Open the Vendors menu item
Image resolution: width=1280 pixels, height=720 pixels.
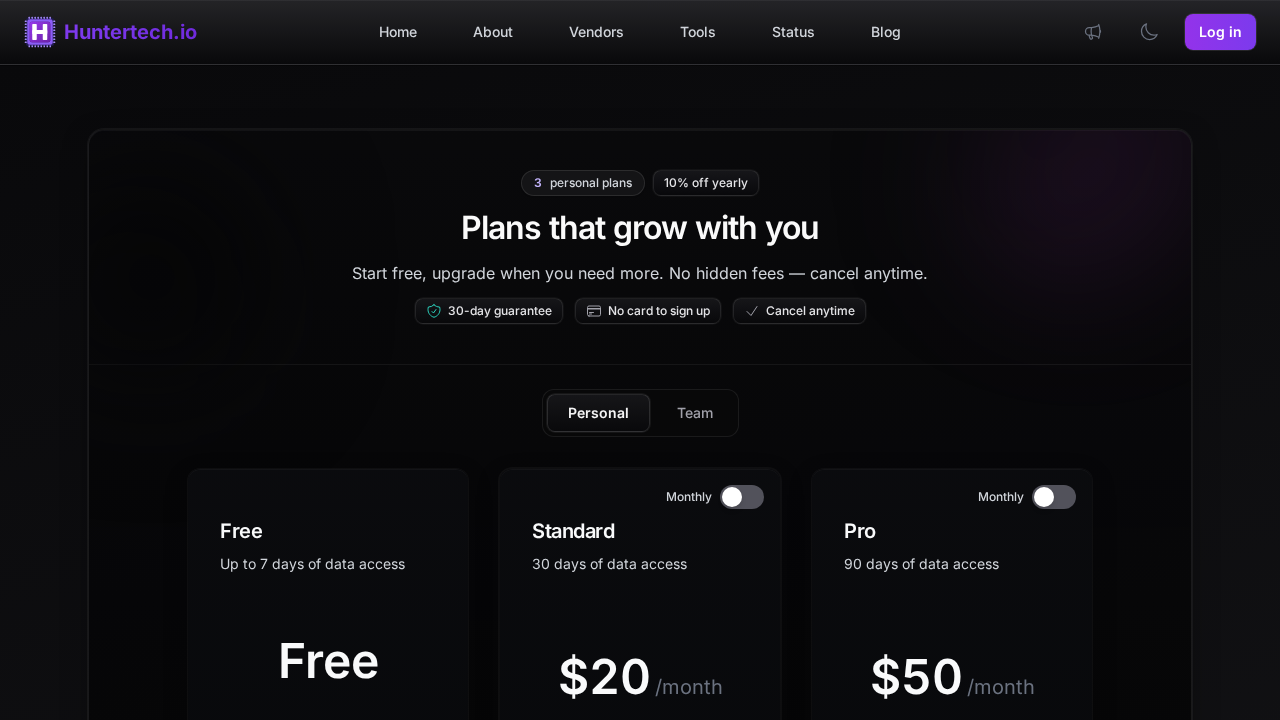596,32
